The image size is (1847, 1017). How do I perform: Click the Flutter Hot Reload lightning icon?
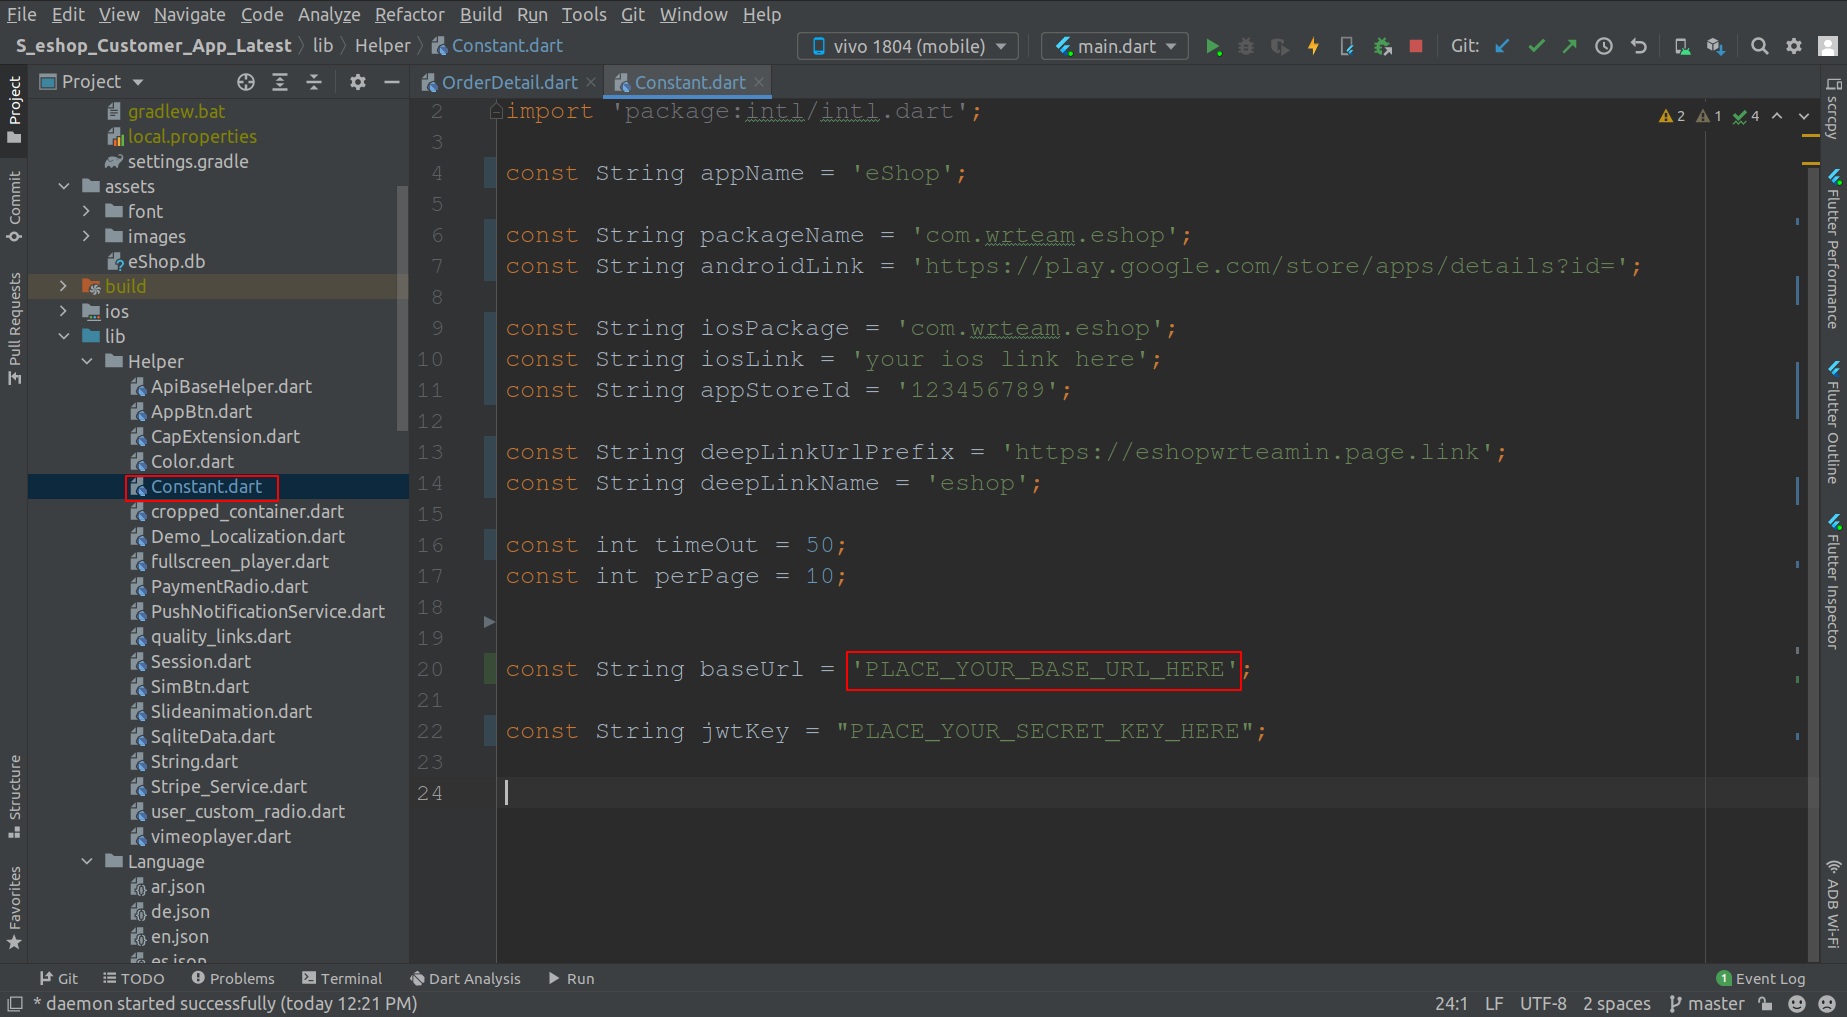(1313, 47)
